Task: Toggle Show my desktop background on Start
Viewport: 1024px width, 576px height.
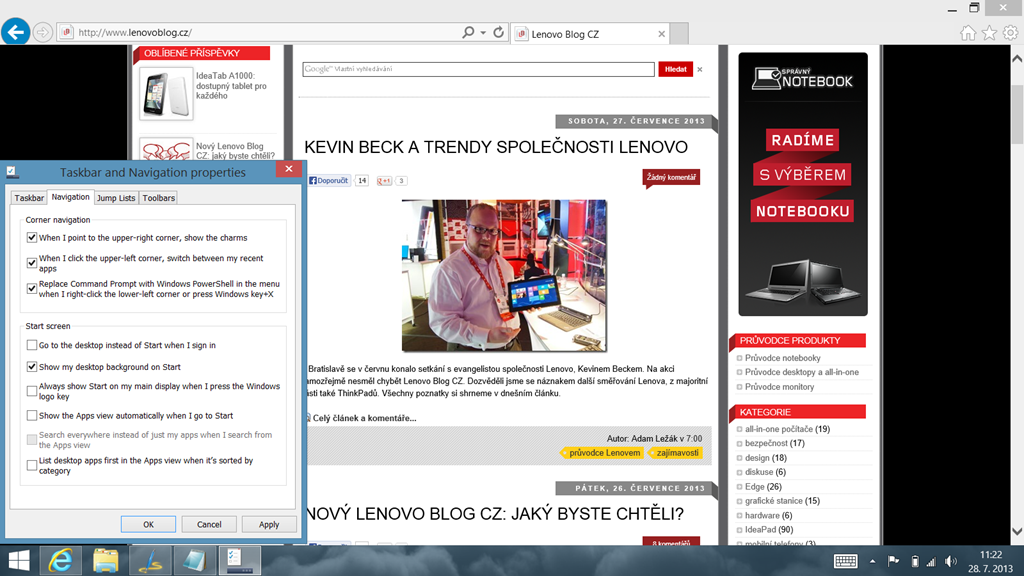Action: point(33,367)
